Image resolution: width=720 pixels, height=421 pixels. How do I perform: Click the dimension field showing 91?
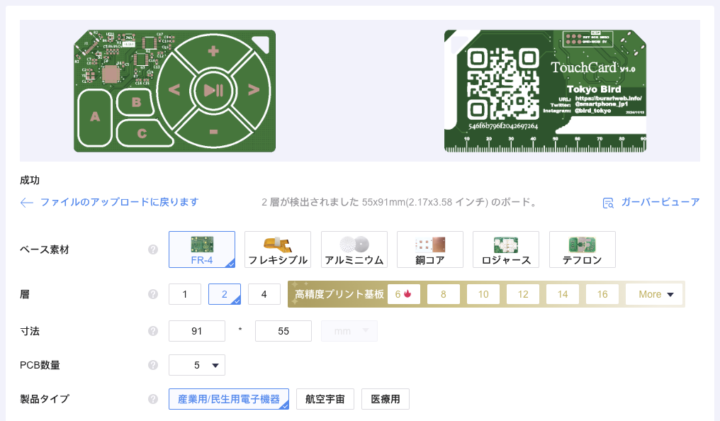(x=197, y=330)
